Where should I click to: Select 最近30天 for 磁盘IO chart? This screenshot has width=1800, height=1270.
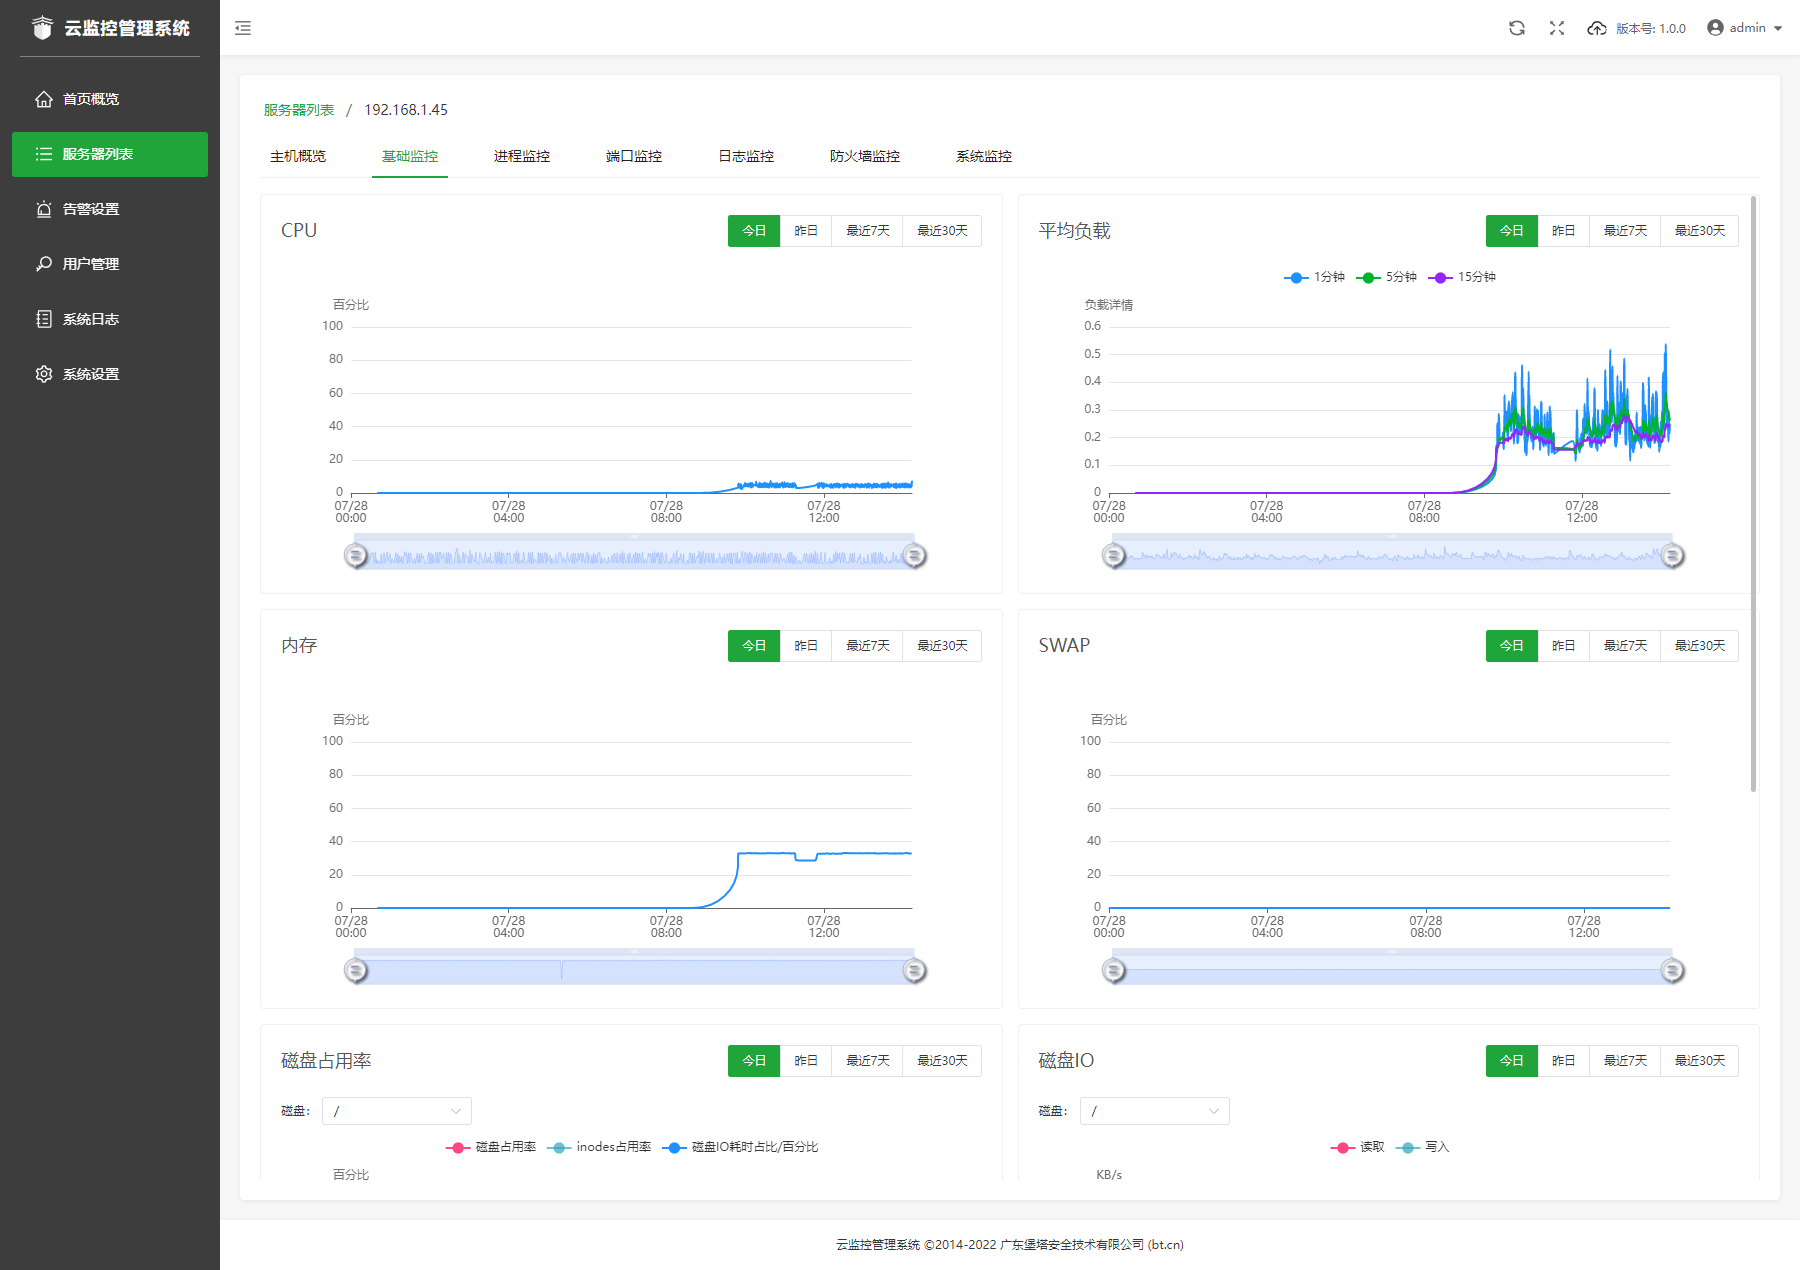[x=1700, y=1061]
